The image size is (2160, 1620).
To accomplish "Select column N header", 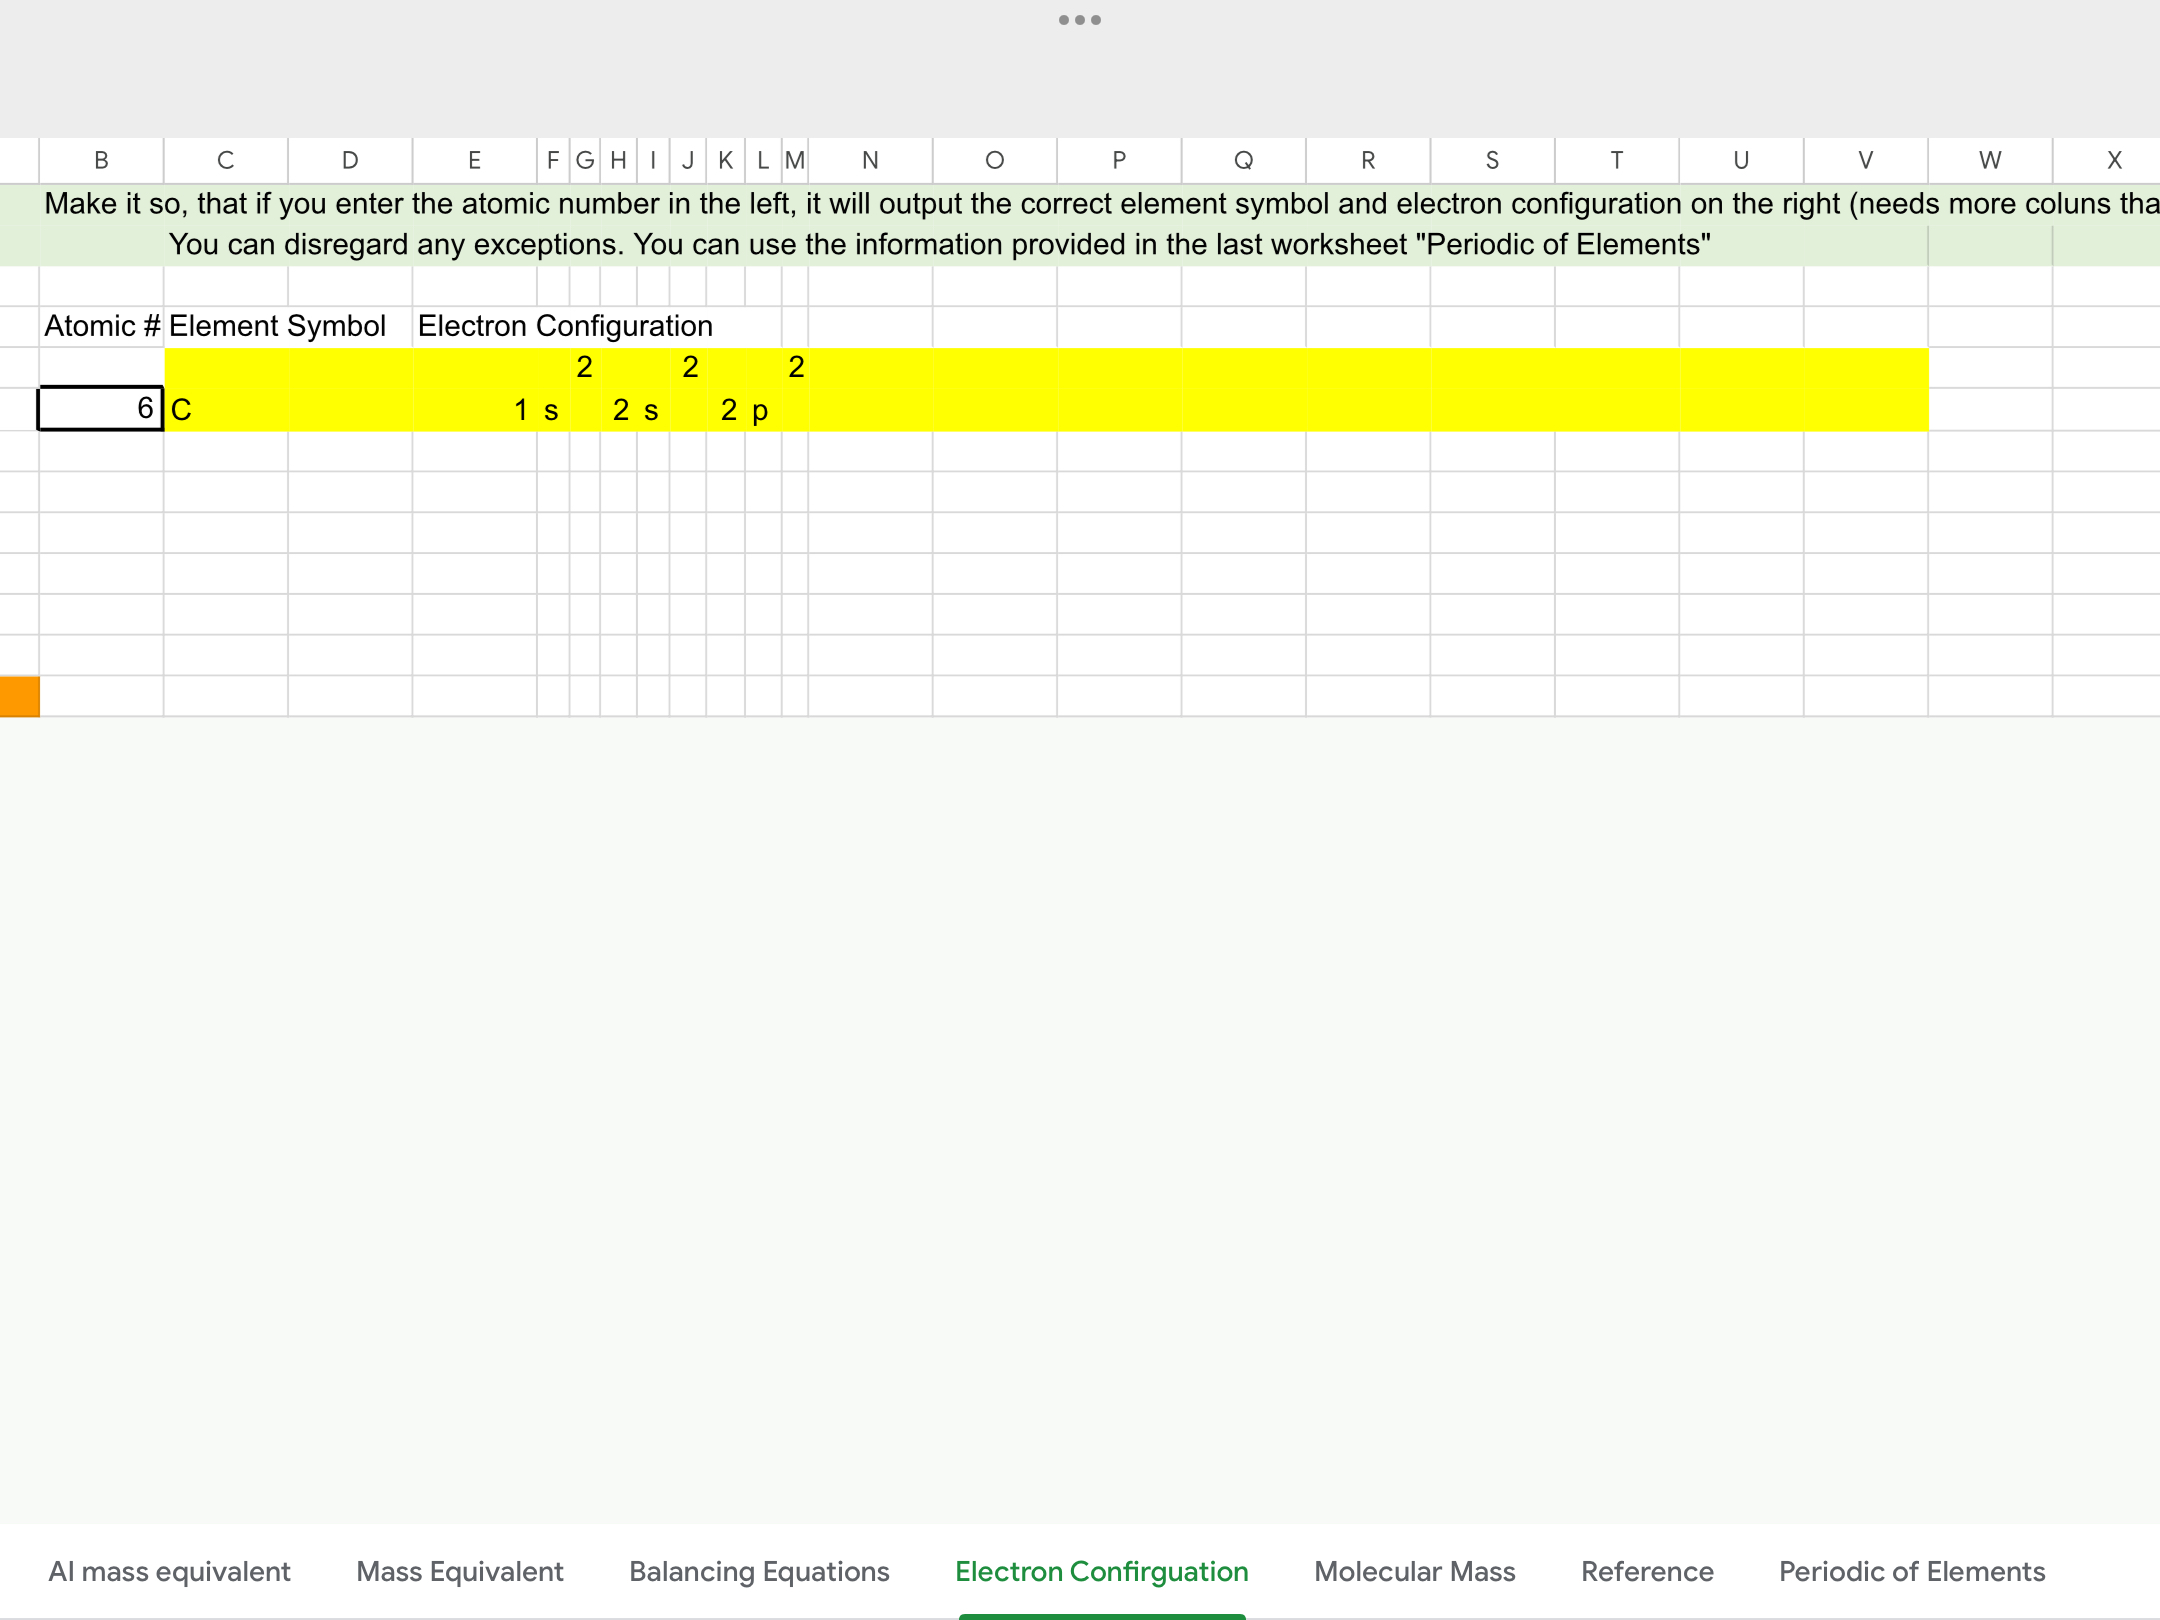I will 870,160.
